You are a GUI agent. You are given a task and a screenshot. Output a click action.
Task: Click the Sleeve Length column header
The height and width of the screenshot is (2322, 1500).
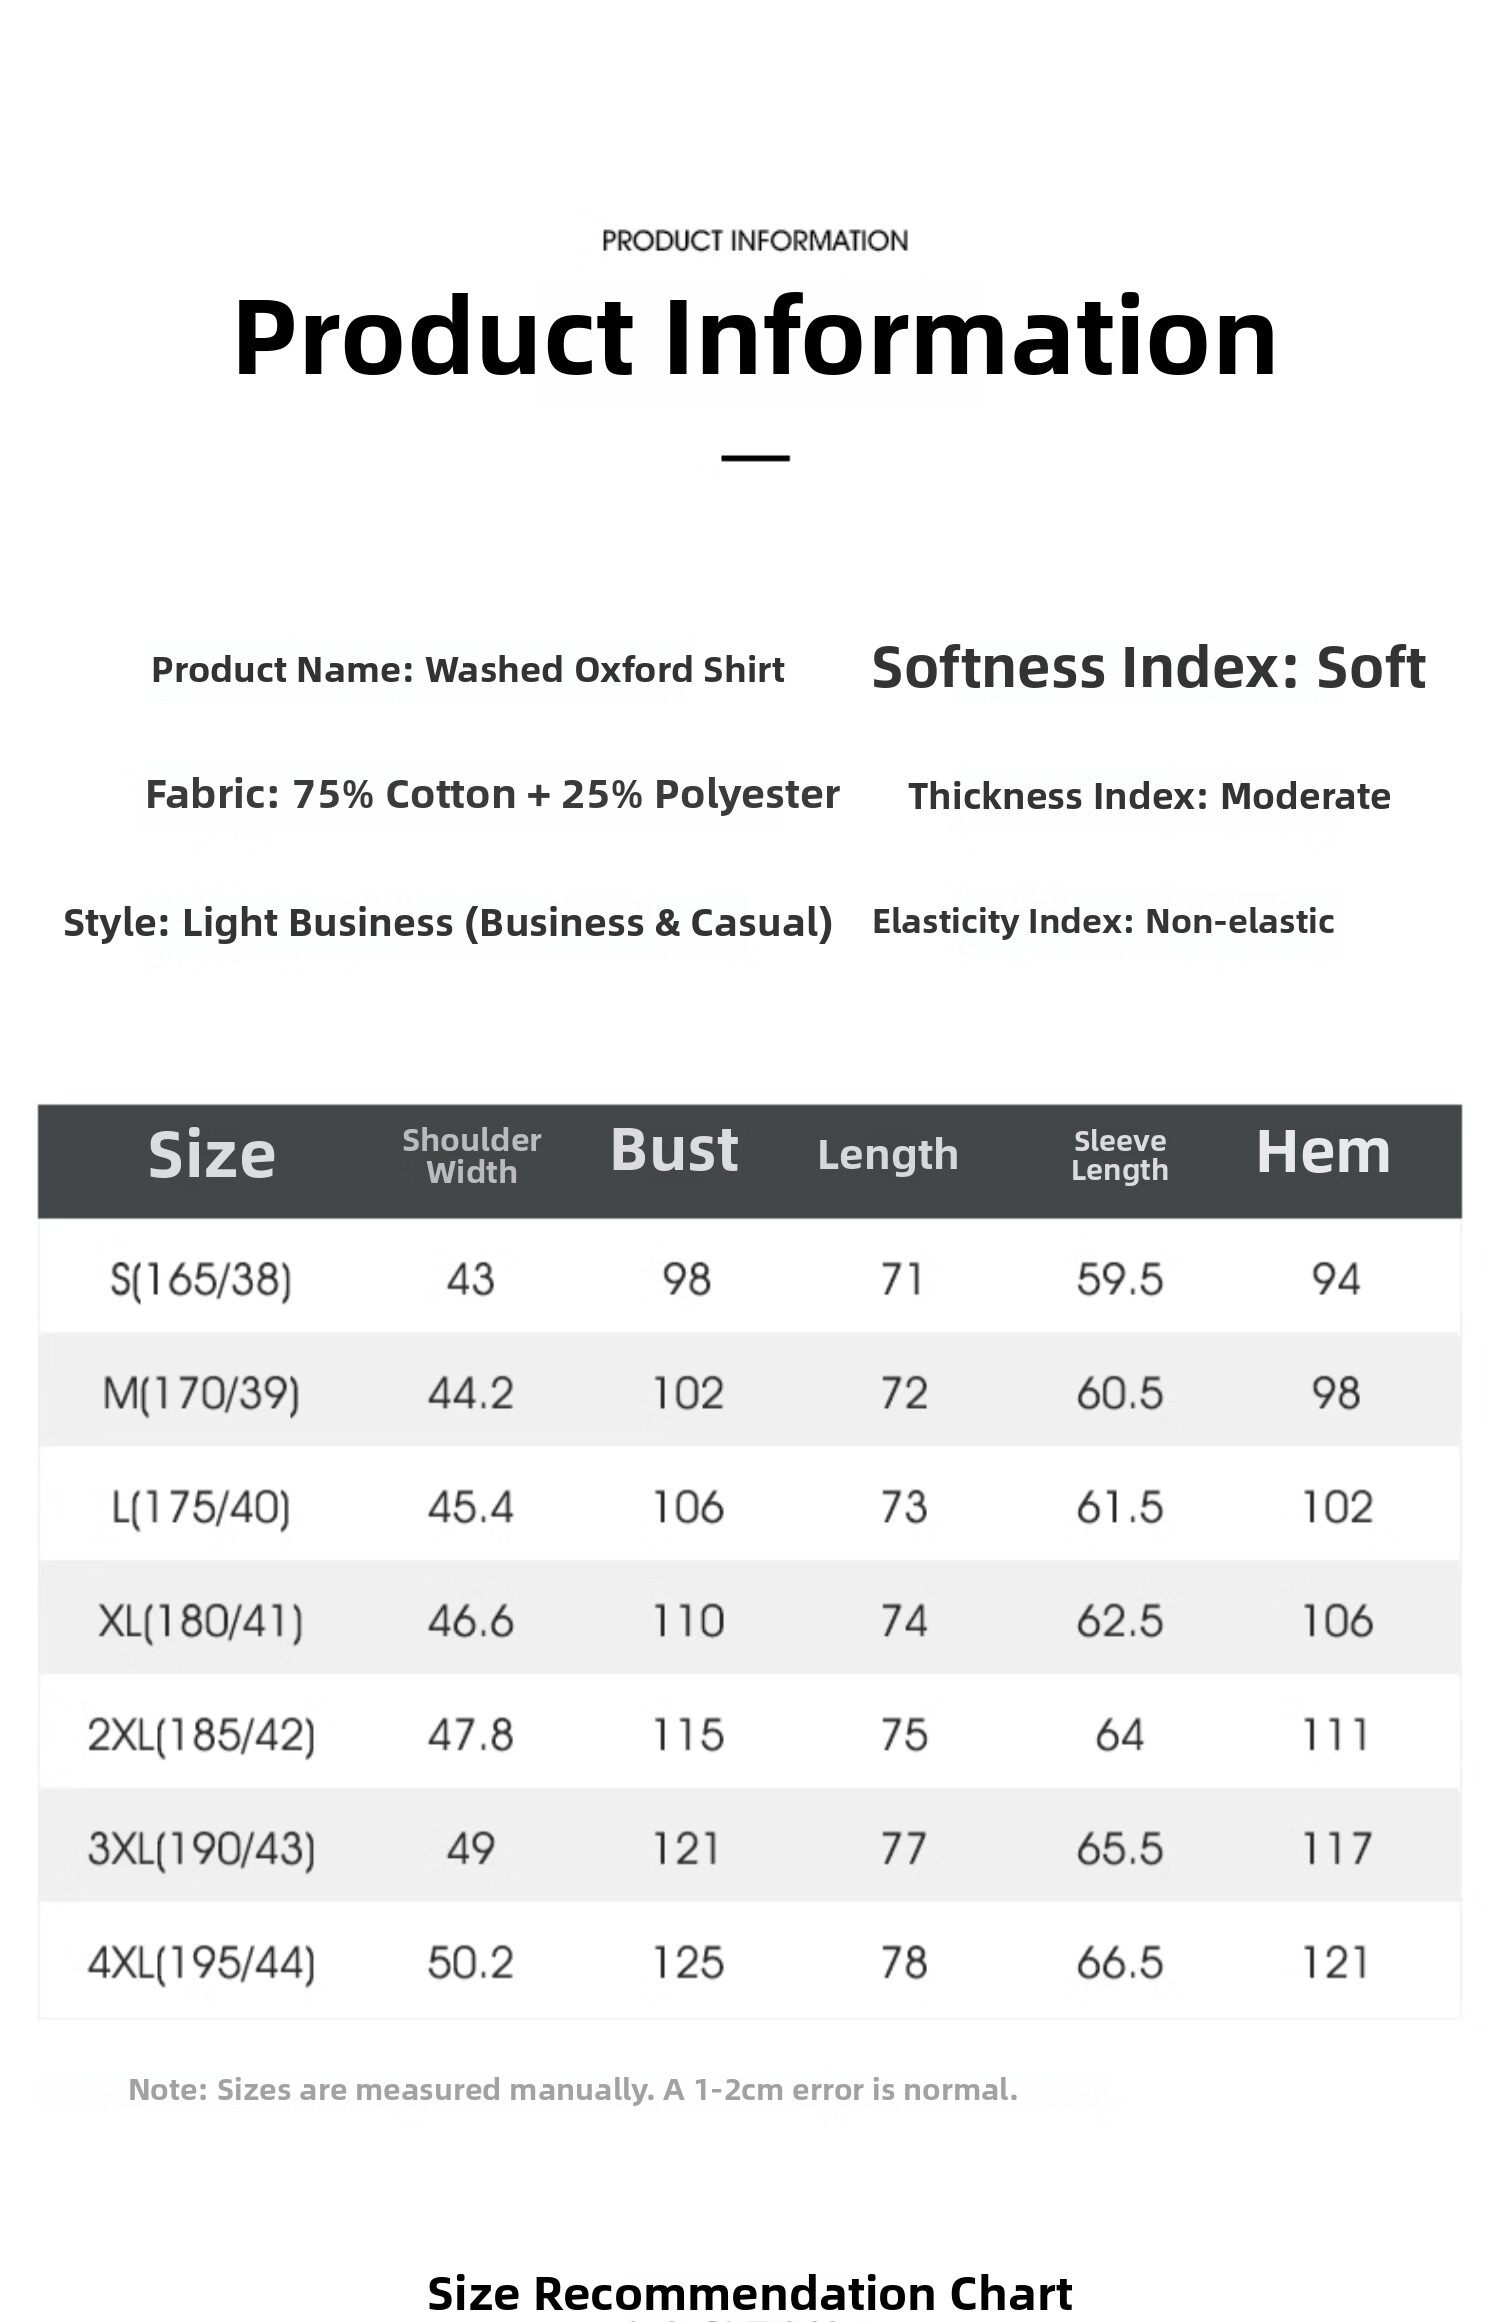coord(1120,1156)
